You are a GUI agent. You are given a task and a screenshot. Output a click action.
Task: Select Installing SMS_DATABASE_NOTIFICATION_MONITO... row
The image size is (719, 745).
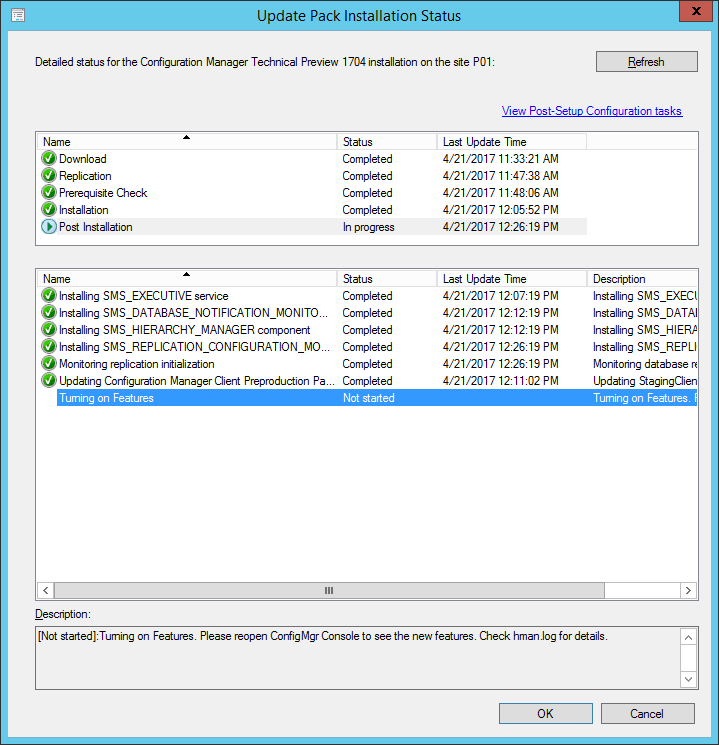coord(367,313)
